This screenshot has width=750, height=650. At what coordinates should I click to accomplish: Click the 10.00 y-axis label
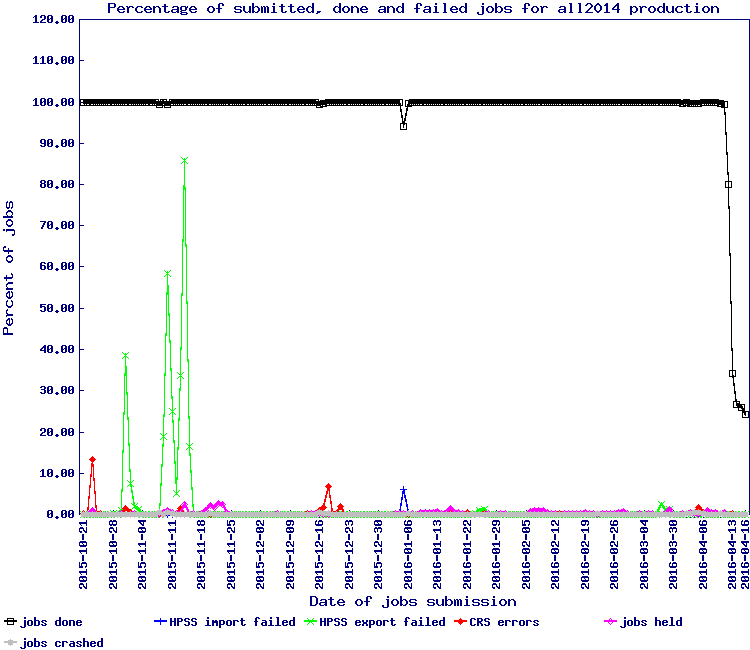click(x=57, y=473)
